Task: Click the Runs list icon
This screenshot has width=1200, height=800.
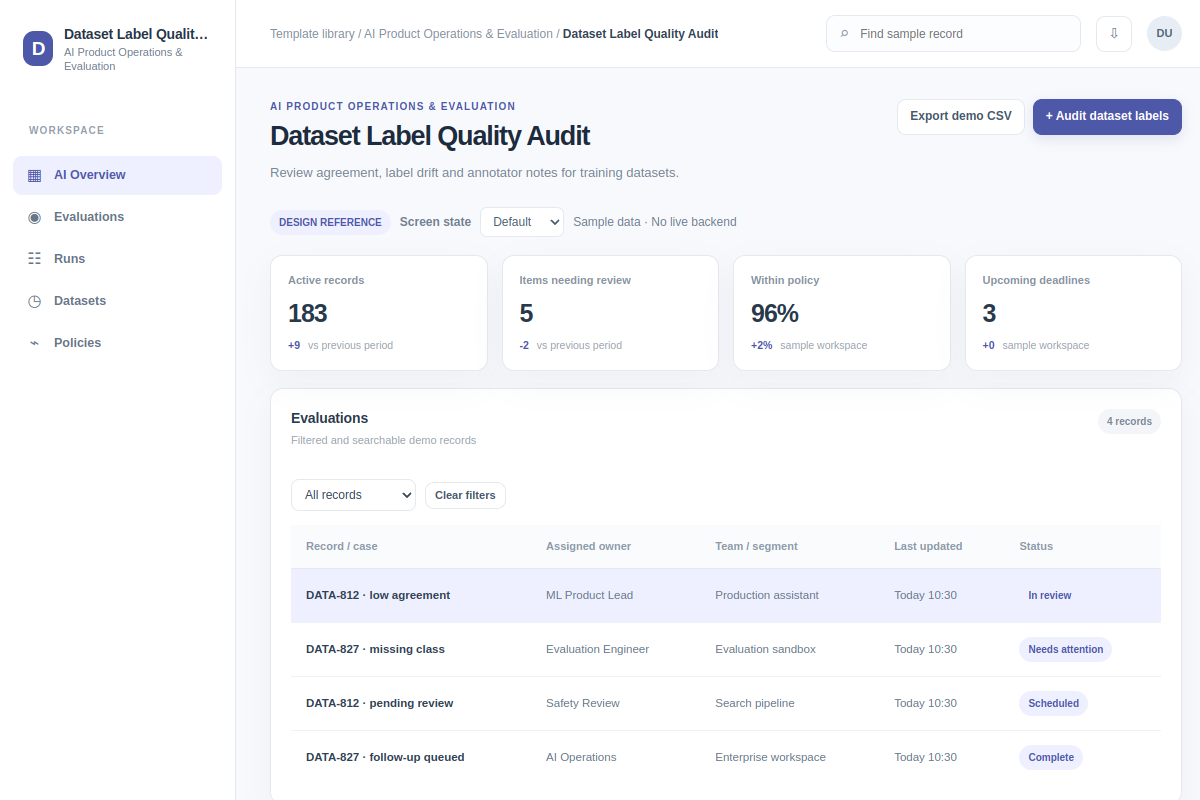Action: 35,259
